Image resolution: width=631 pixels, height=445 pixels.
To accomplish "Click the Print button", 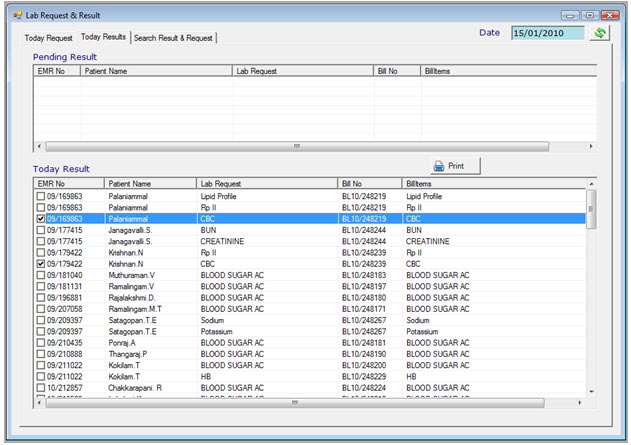I will click(455, 166).
